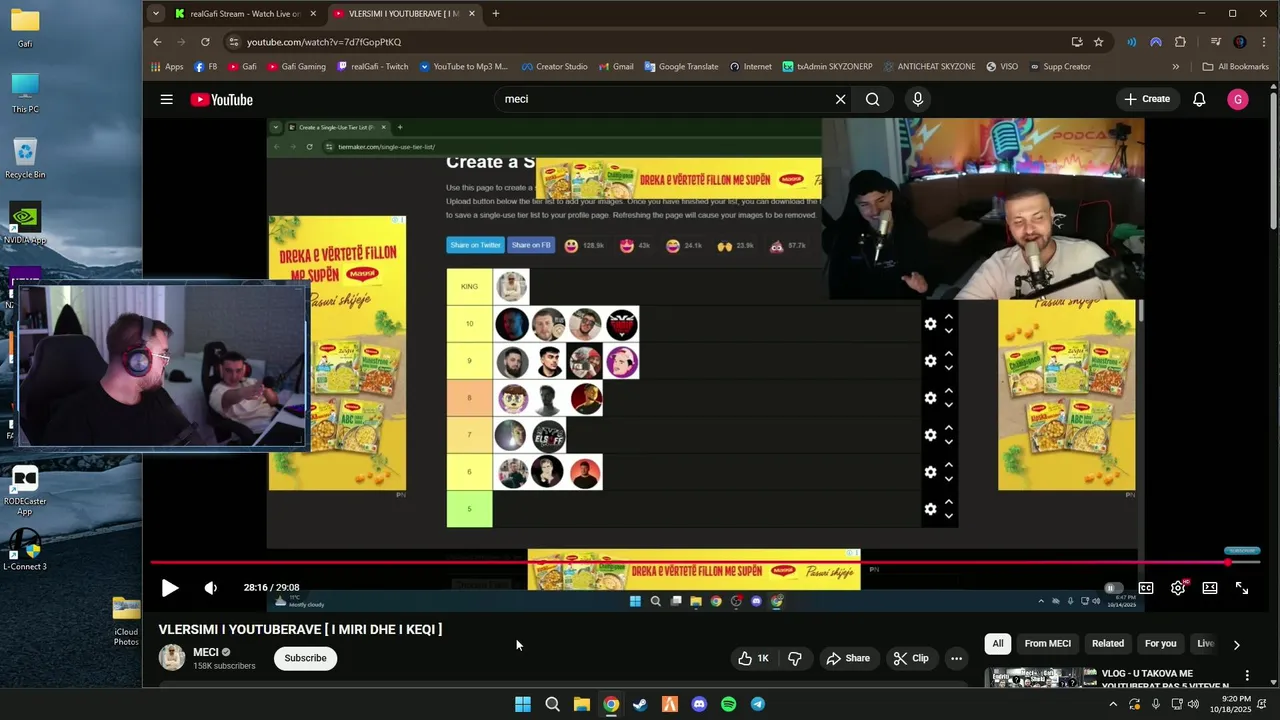This screenshot has width=1280, height=720.
Task: Switch to the realGafi Stream browser tab
Action: tap(245, 14)
